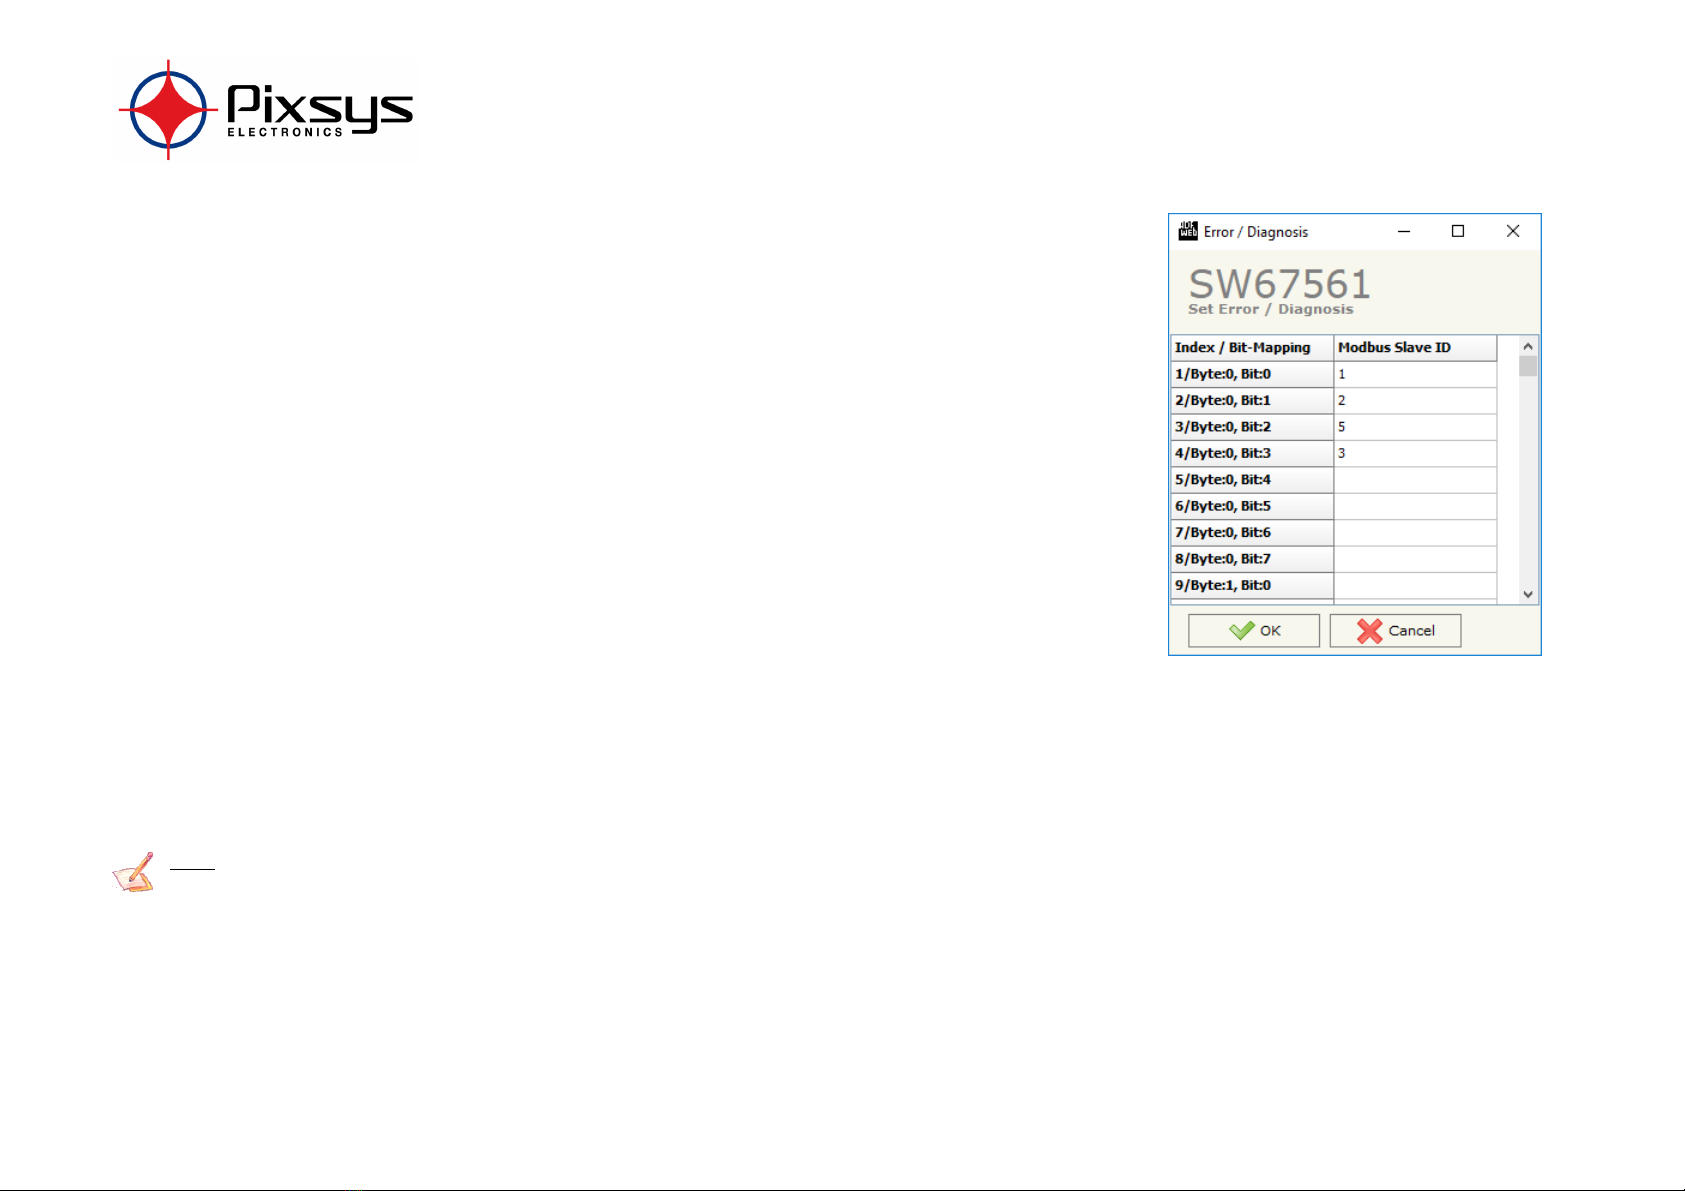
Task: Click the OK button with green checkmark
Action: (x=1253, y=631)
